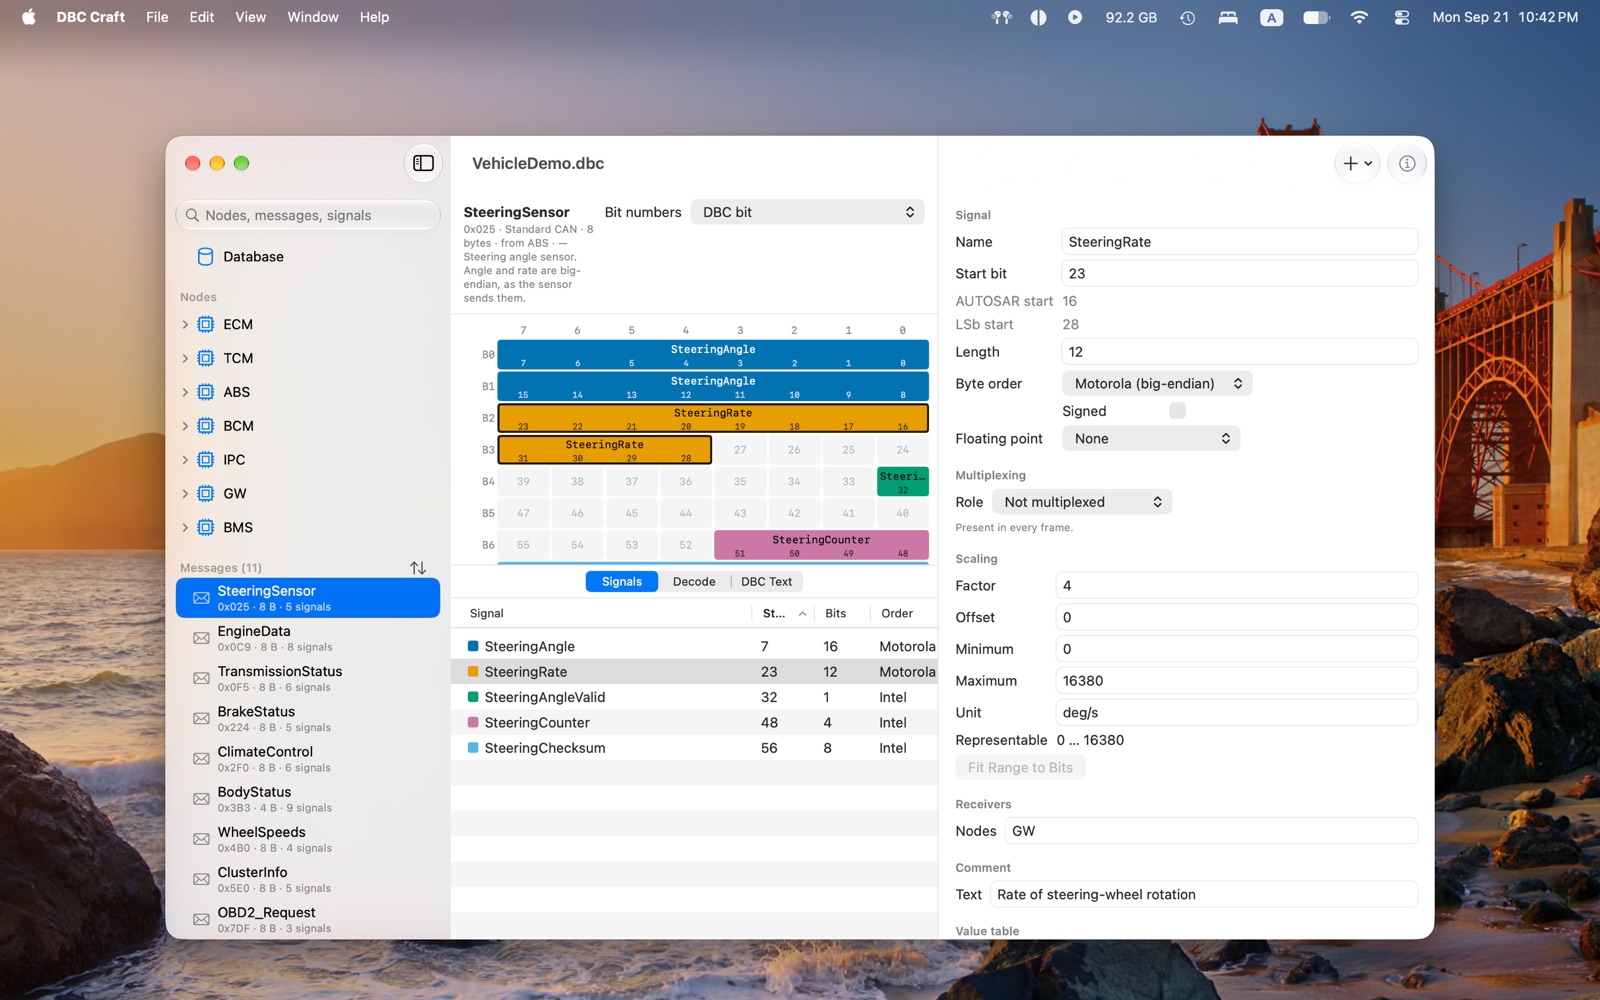Open macOS Control Center icon
This screenshot has height=1000, width=1600.
pyautogui.click(x=1401, y=17)
